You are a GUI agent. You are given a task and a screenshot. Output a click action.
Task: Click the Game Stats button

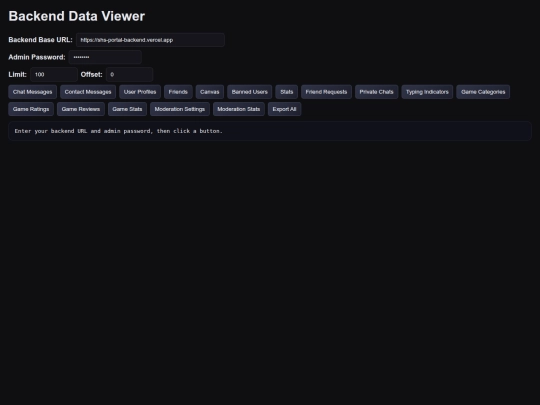(x=127, y=109)
